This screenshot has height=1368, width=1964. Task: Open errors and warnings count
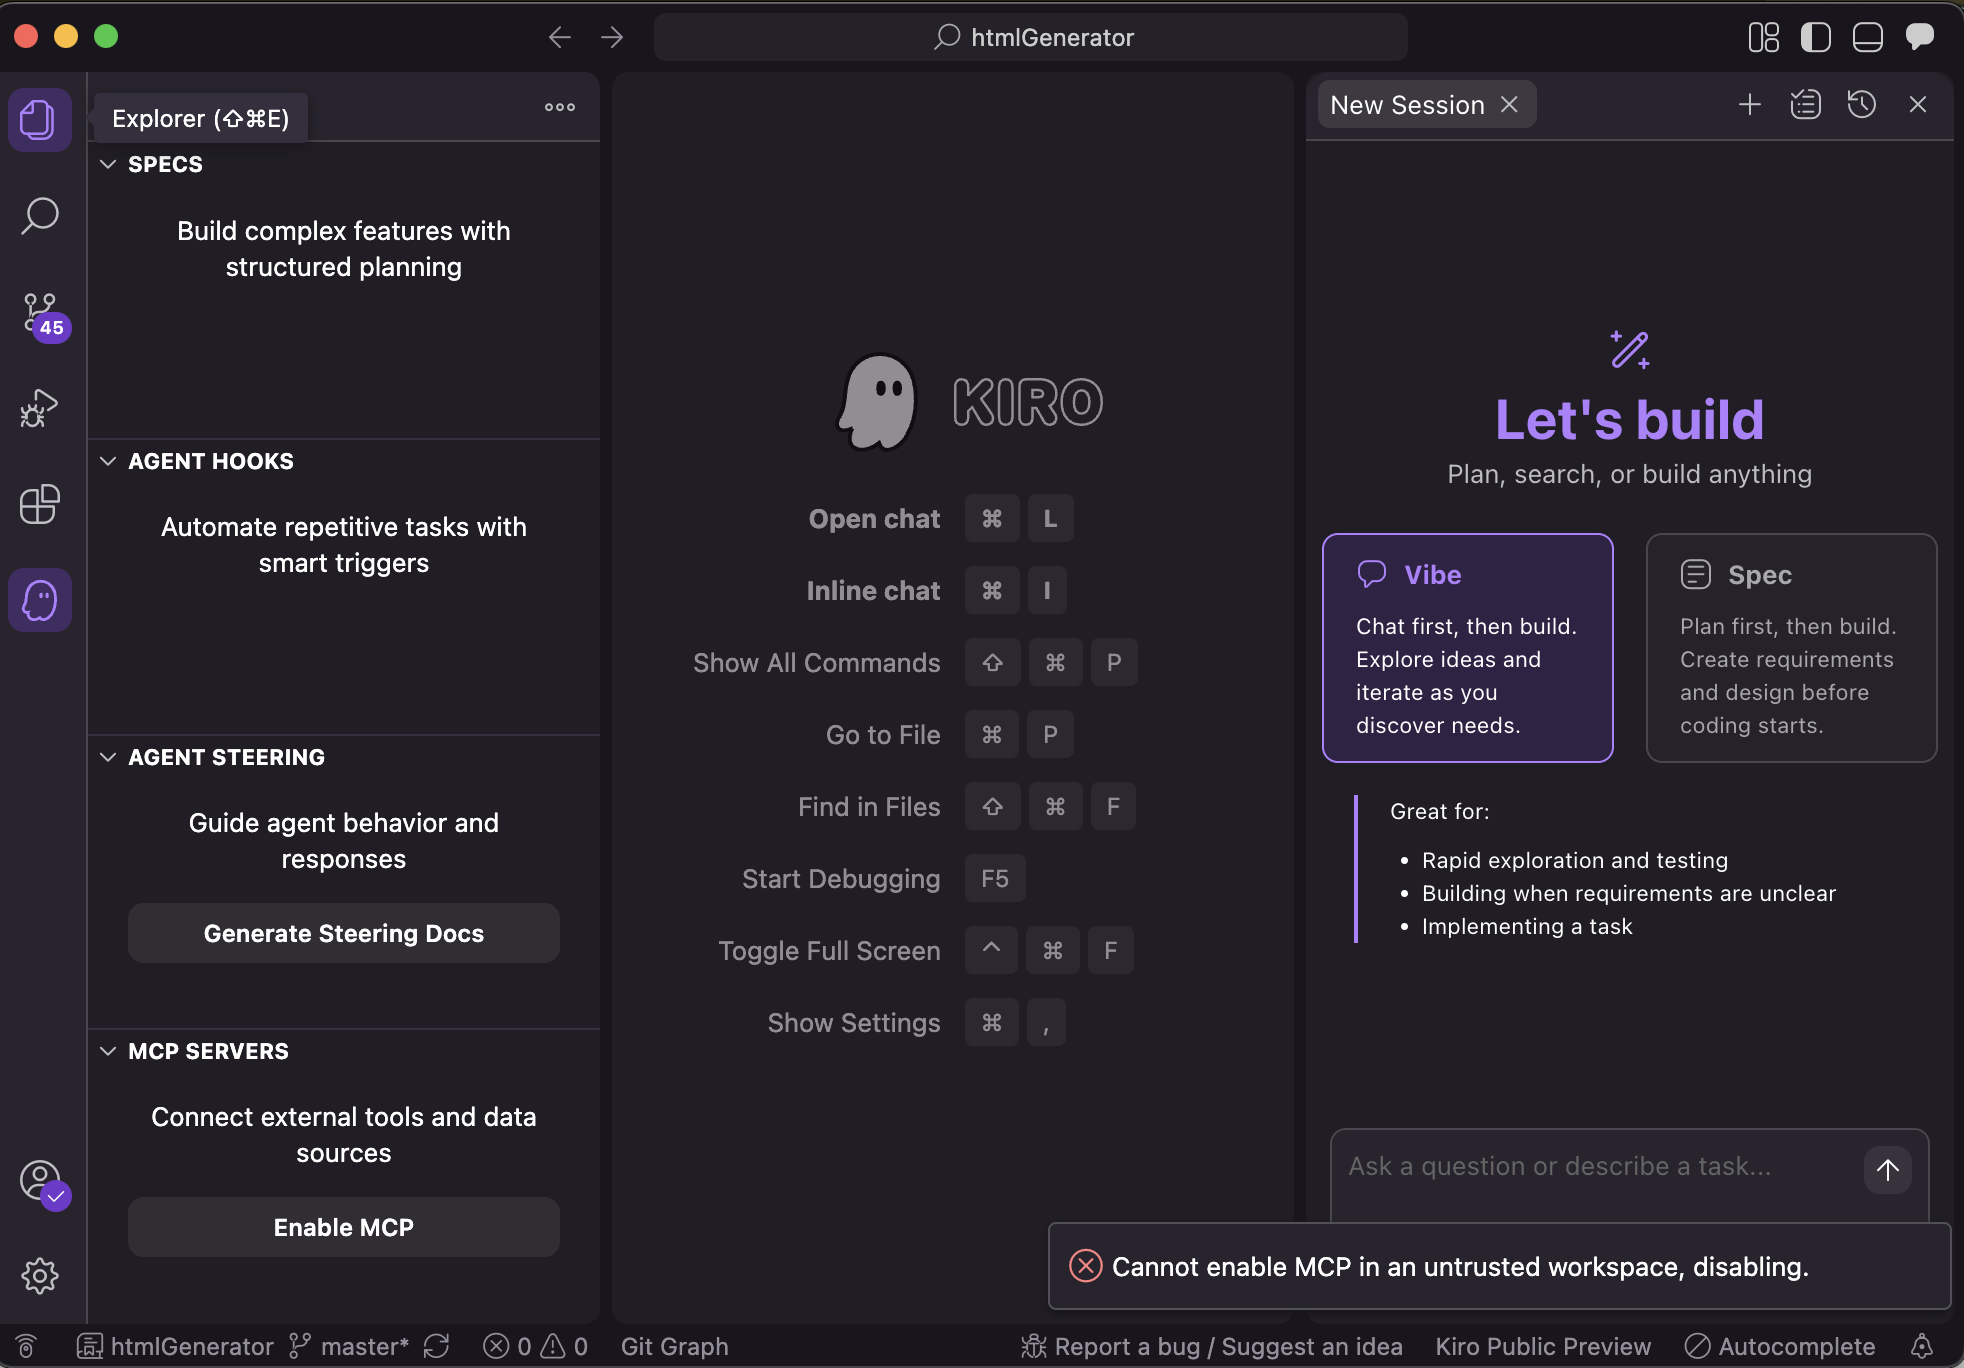tap(536, 1346)
